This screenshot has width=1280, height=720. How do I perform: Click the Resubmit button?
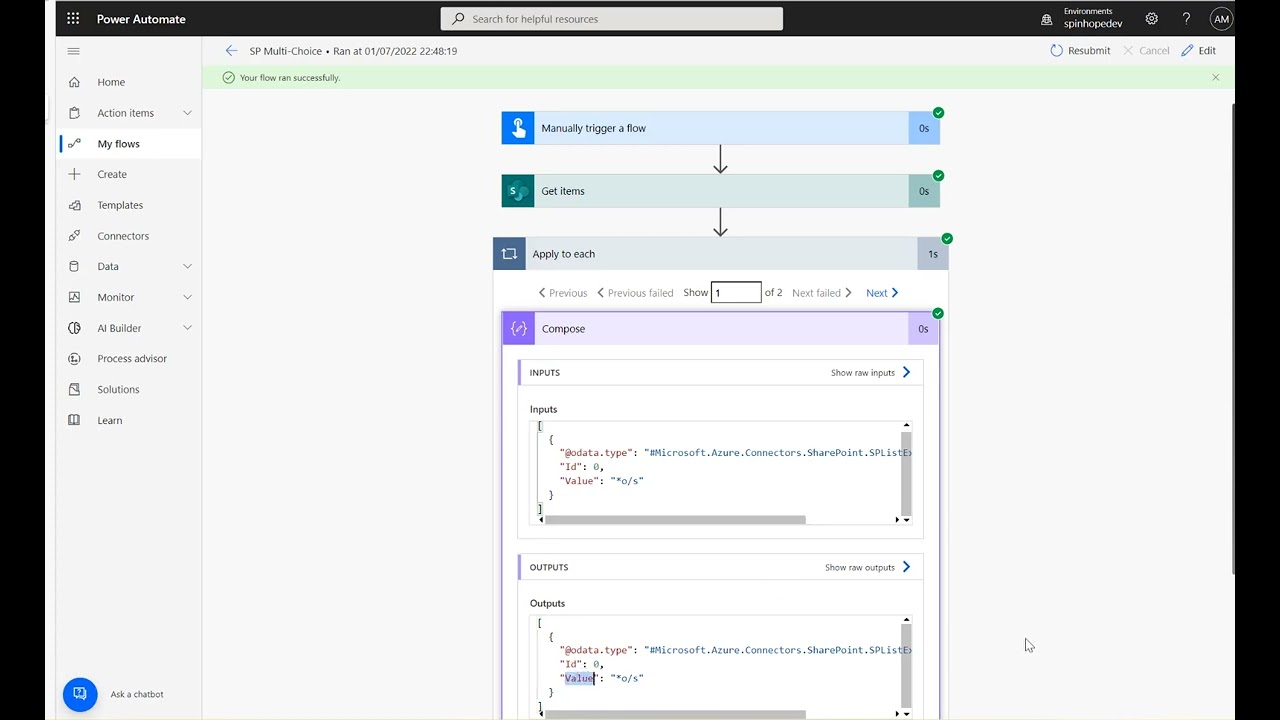(1080, 51)
